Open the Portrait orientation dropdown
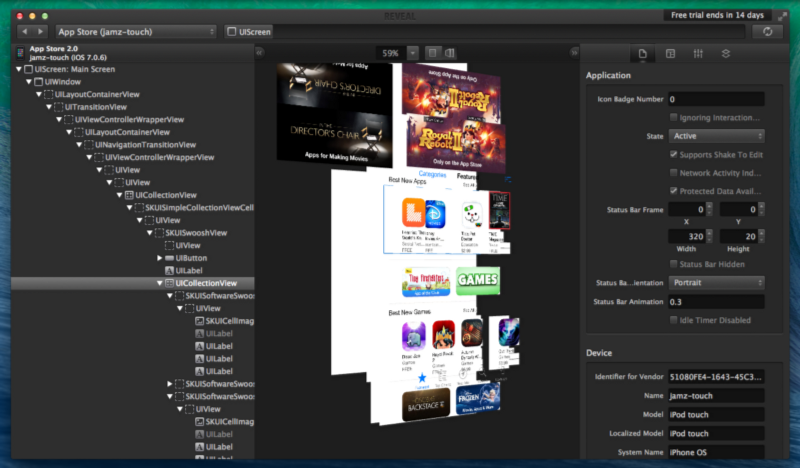 717,283
